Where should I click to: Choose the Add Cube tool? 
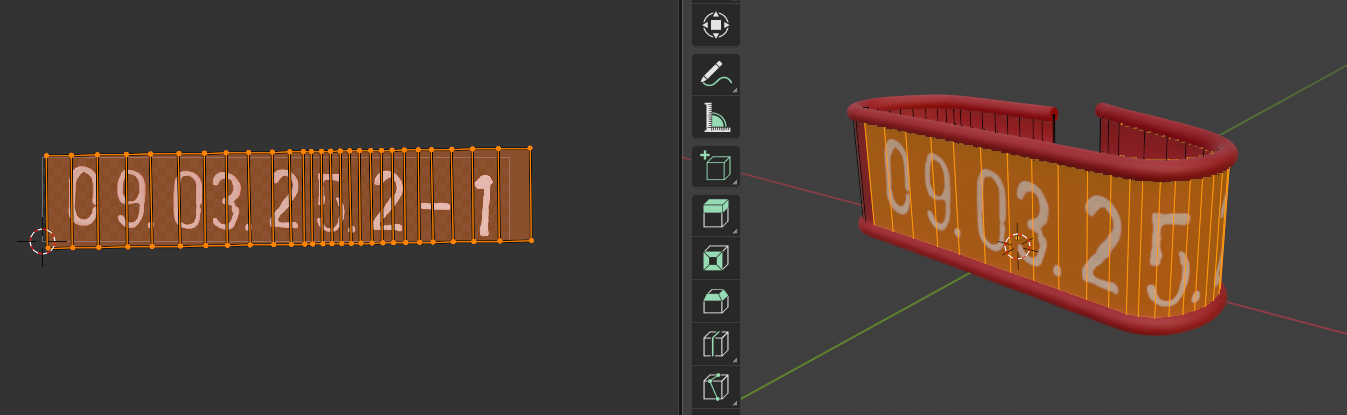pyautogui.click(x=715, y=167)
